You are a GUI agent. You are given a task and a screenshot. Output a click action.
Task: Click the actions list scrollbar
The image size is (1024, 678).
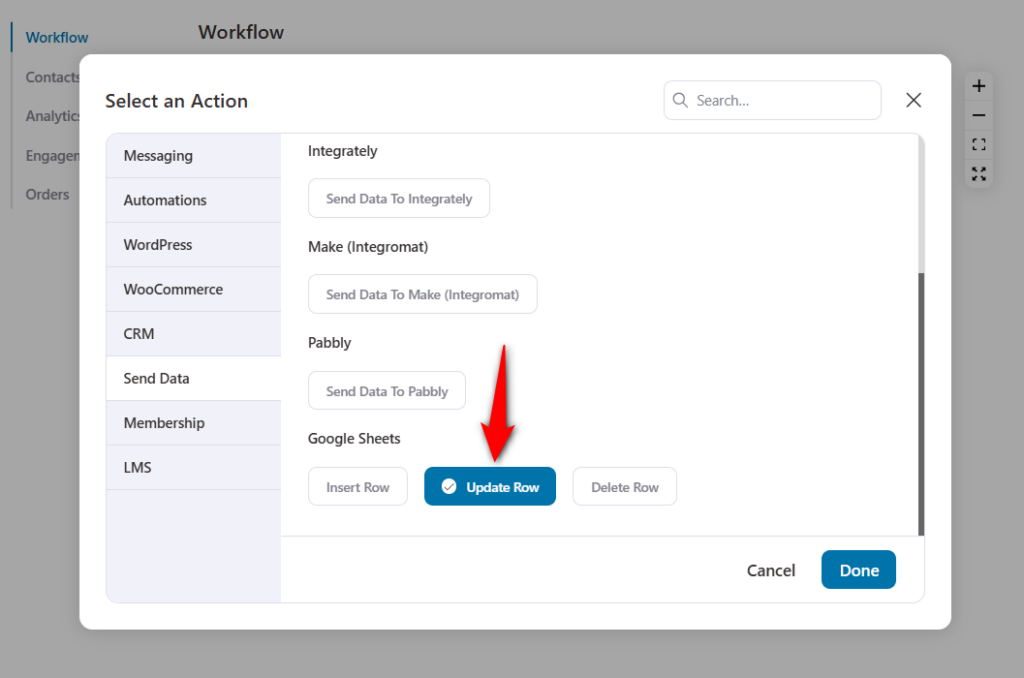click(921, 404)
